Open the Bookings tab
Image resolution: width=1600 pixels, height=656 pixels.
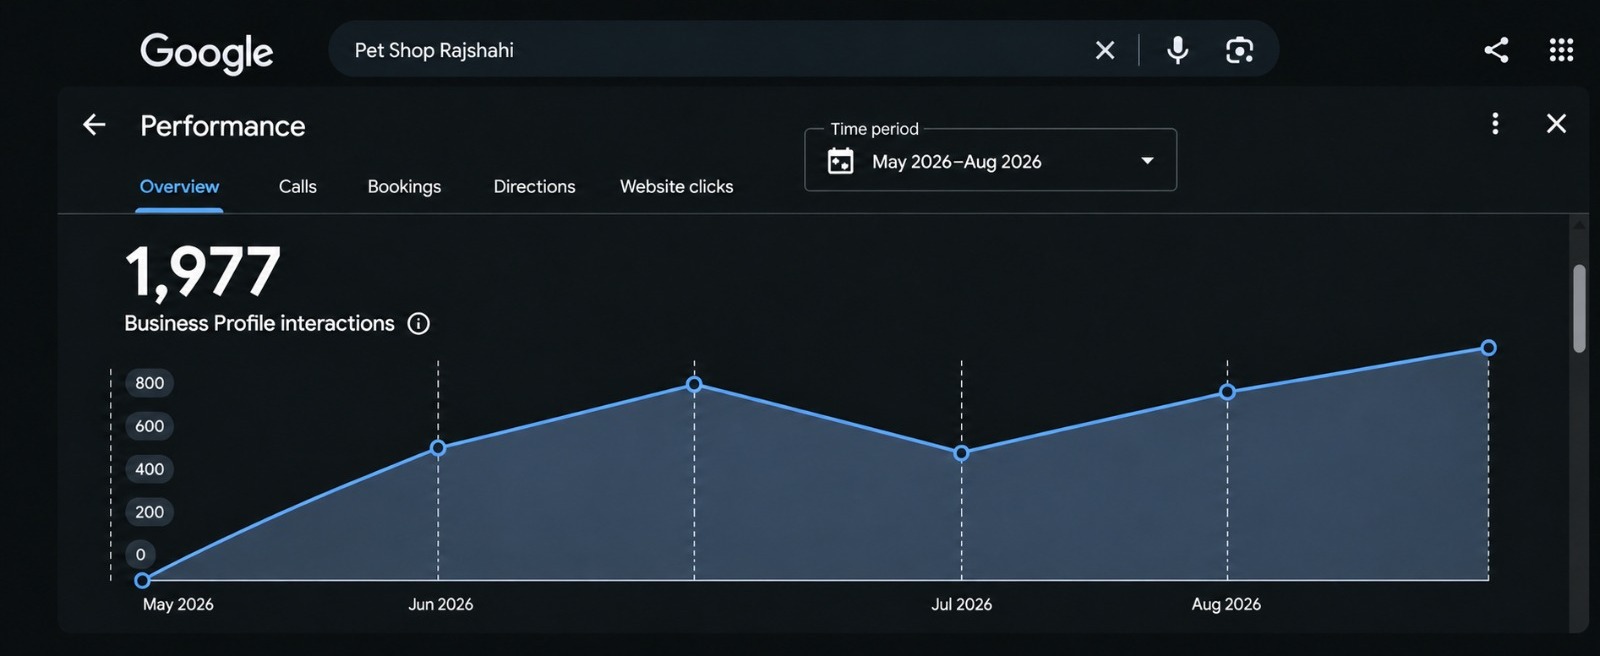click(x=404, y=187)
